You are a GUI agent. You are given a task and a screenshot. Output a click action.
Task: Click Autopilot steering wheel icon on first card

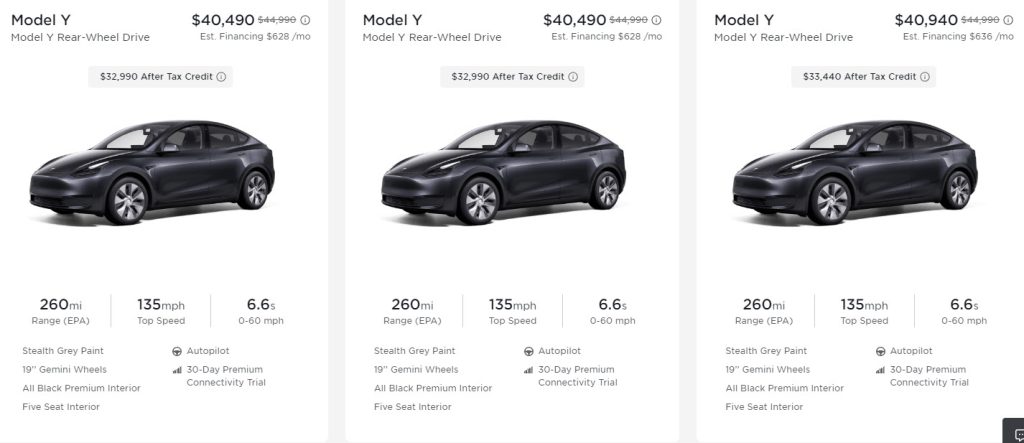point(177,352)
